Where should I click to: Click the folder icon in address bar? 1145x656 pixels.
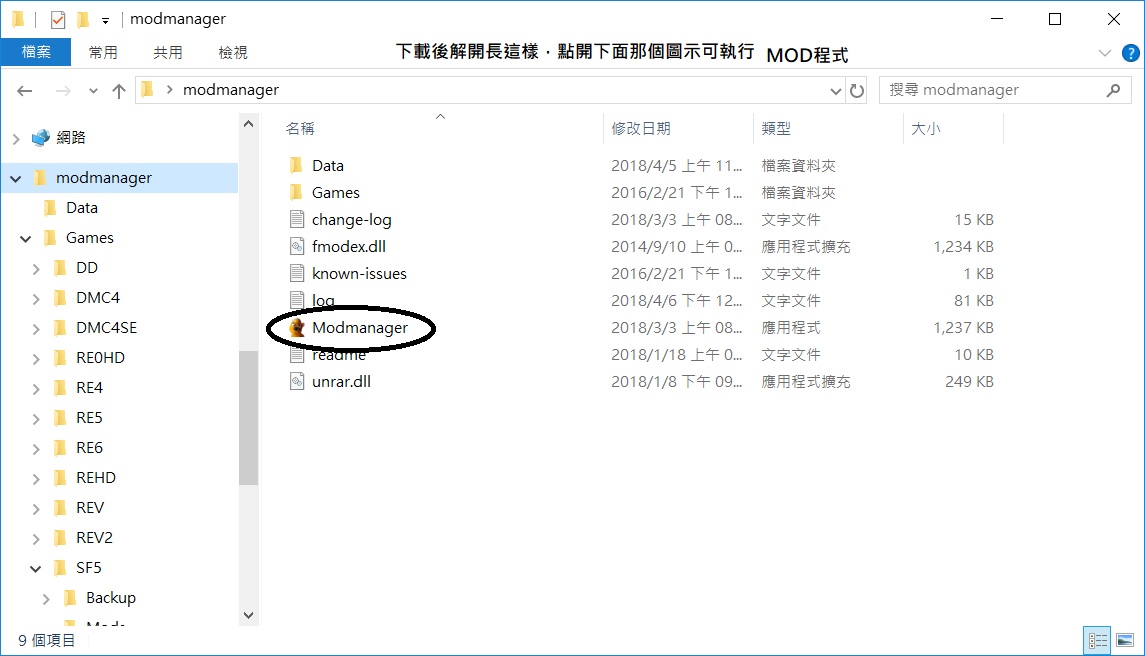(x=148, y=90)
